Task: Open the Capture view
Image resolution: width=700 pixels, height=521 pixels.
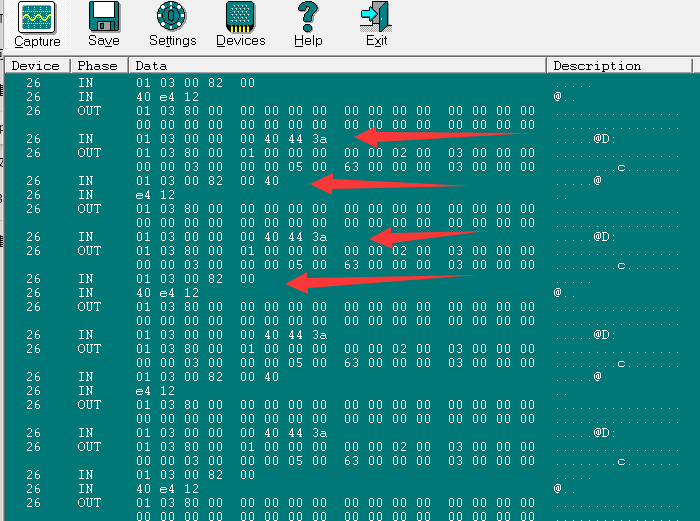Action: point(37,25)
